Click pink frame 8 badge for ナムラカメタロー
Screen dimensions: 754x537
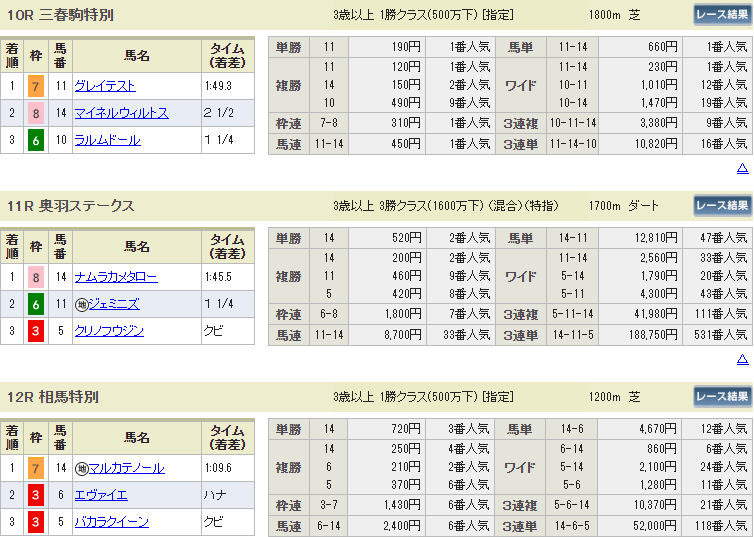36,277
